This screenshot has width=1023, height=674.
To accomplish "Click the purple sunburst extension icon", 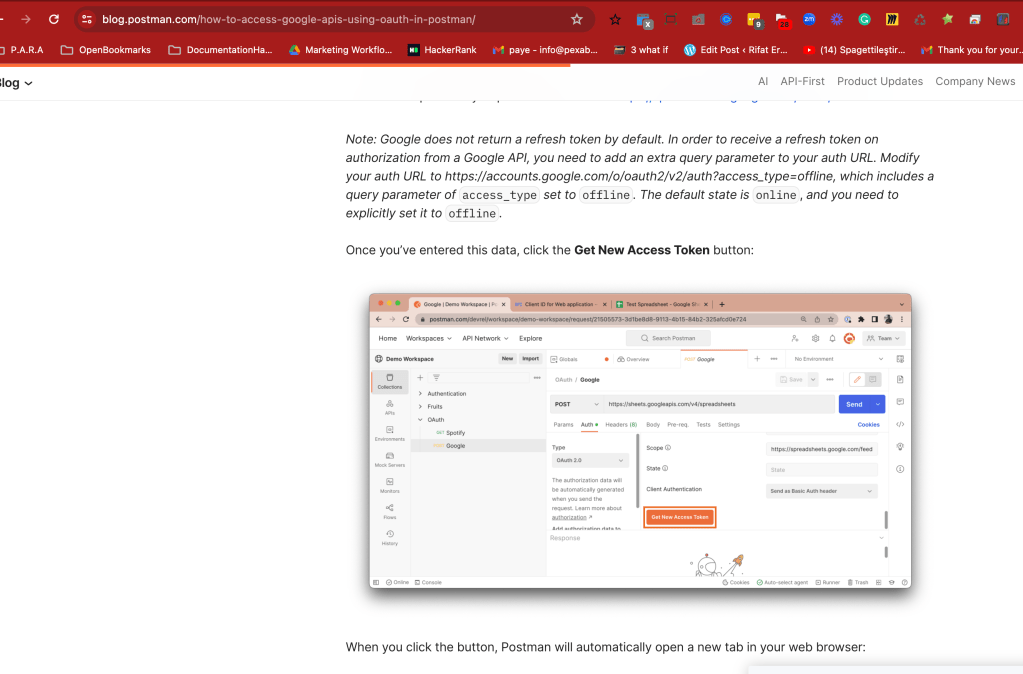I will click(x=836, y=20).
